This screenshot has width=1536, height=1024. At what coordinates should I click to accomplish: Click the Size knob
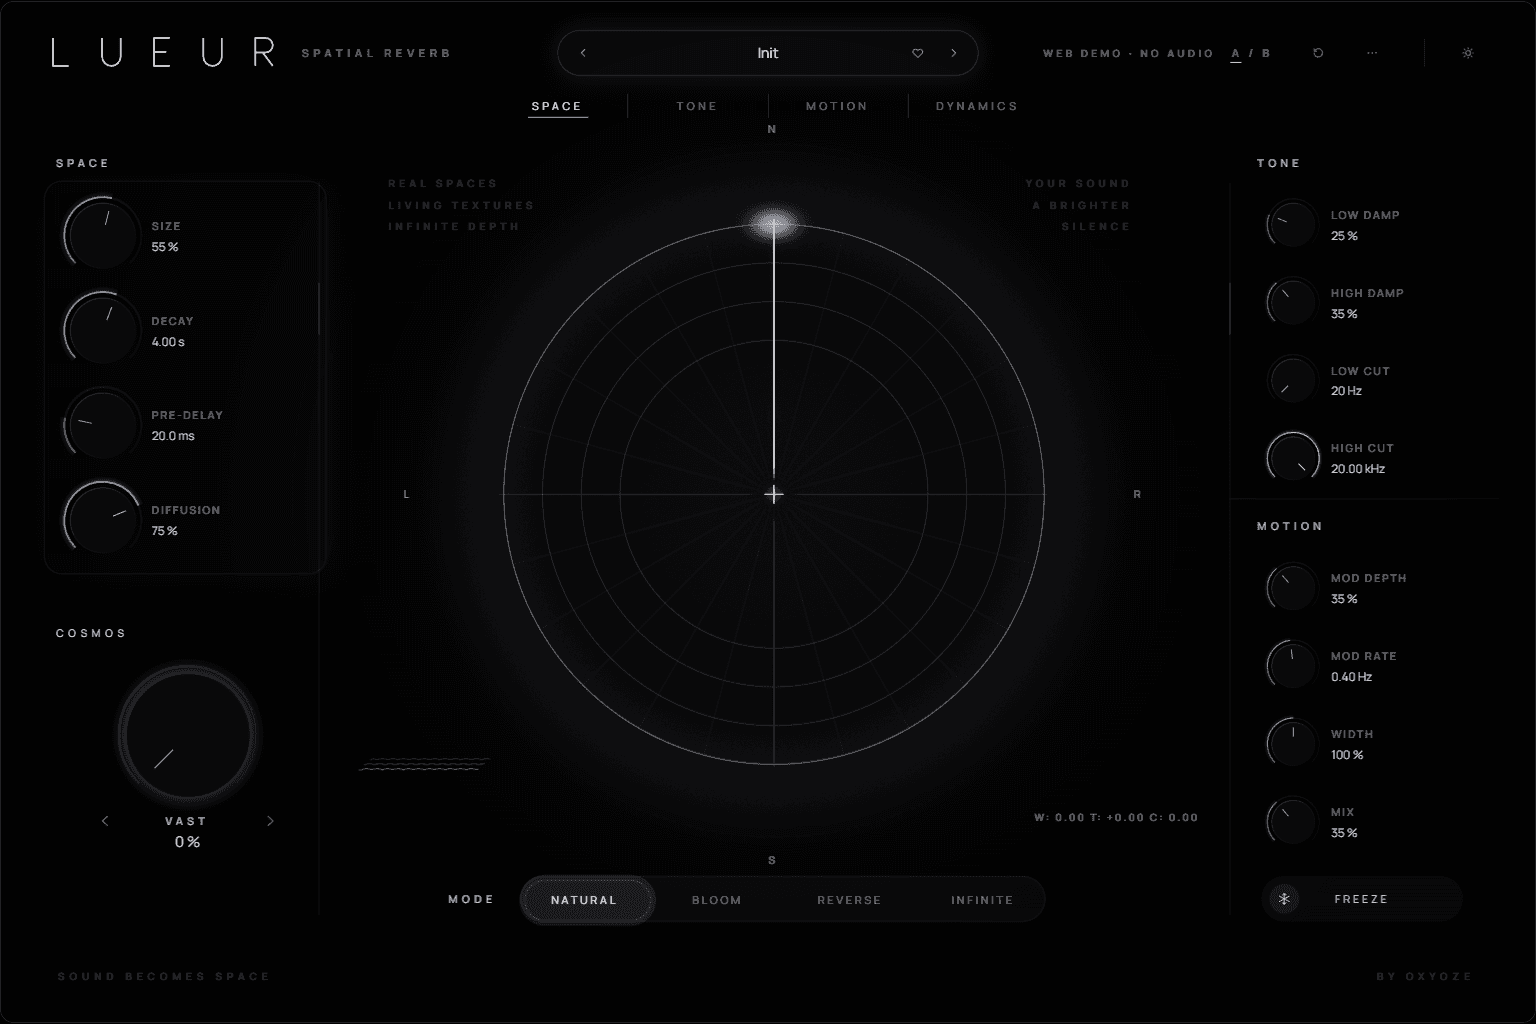coord(101,234)
